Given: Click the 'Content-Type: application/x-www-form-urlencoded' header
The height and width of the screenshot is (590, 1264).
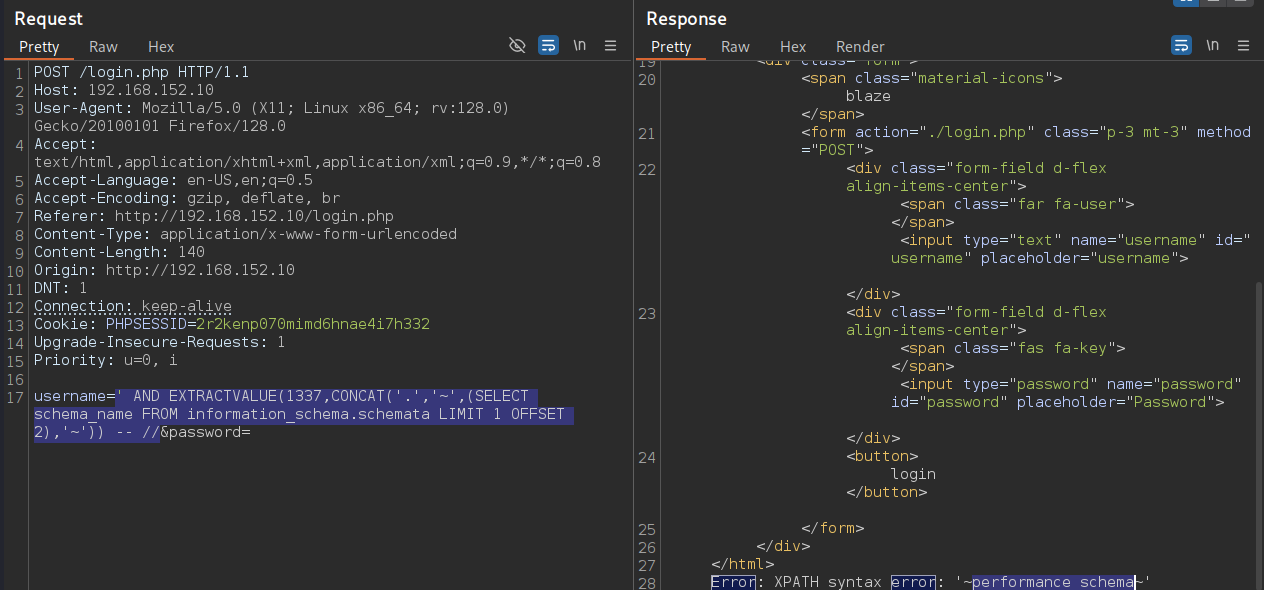Looking at the screenshot, I should [x=245, y=234].
